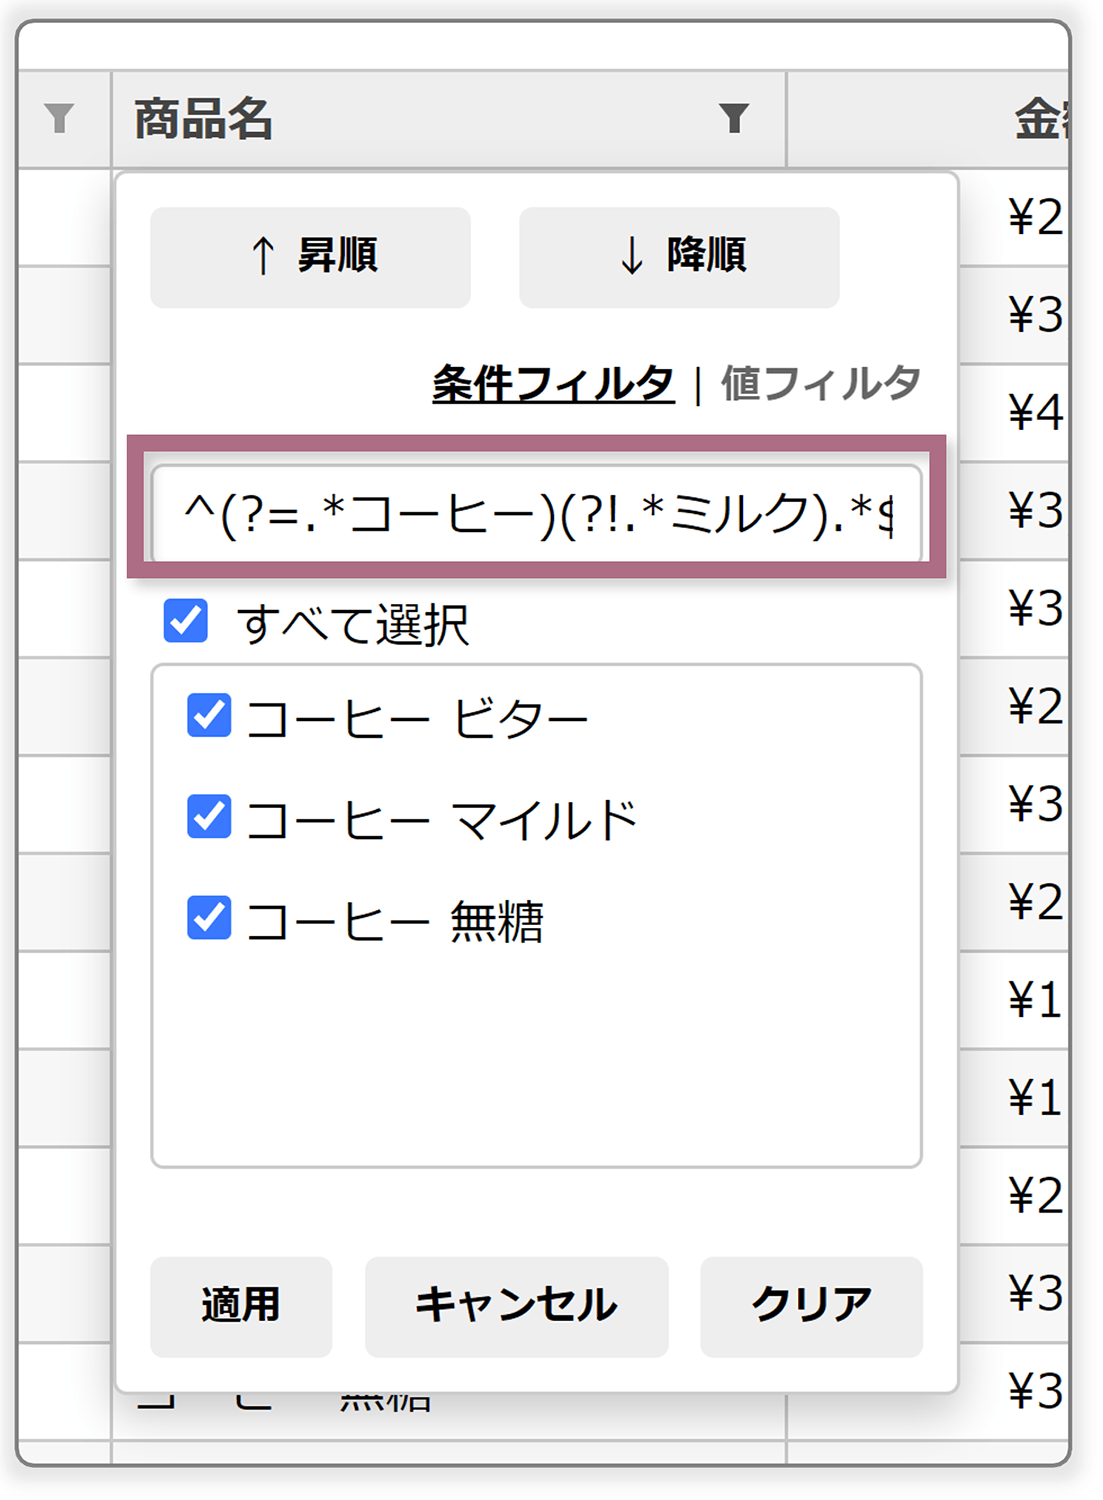Uncheck the すべて選択 checkbox

(185, 622)
